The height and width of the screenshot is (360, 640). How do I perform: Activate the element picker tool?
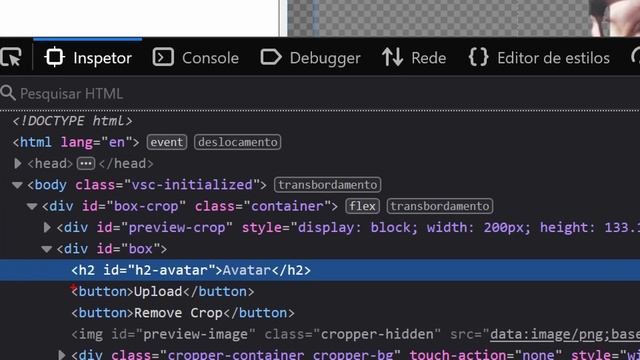(11, 58)
